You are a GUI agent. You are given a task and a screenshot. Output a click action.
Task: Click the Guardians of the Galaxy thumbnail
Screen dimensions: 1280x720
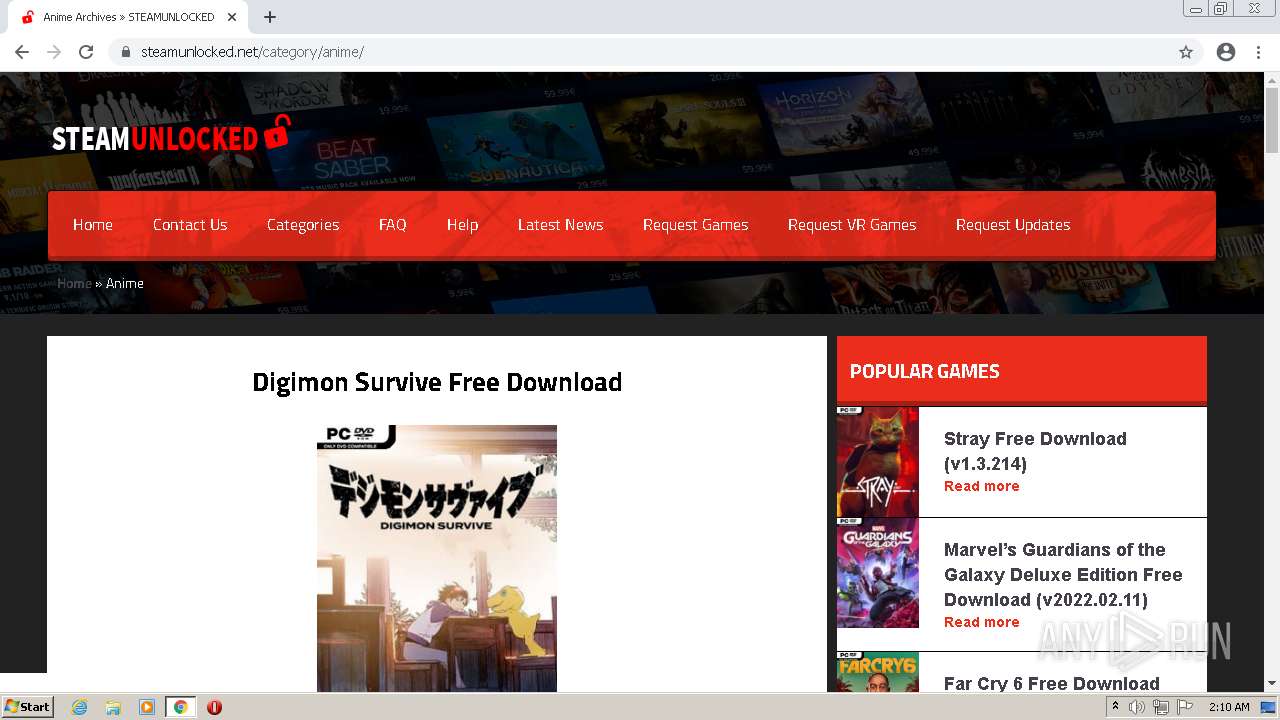877,573
